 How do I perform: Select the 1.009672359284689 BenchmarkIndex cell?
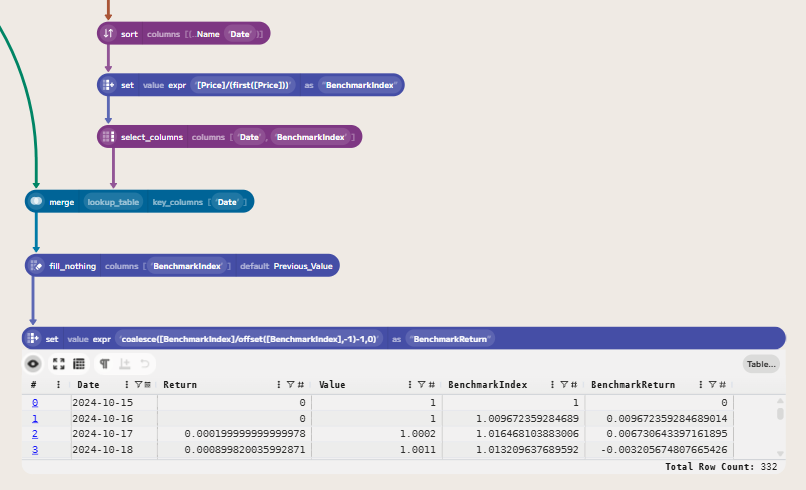coord(514,419)
